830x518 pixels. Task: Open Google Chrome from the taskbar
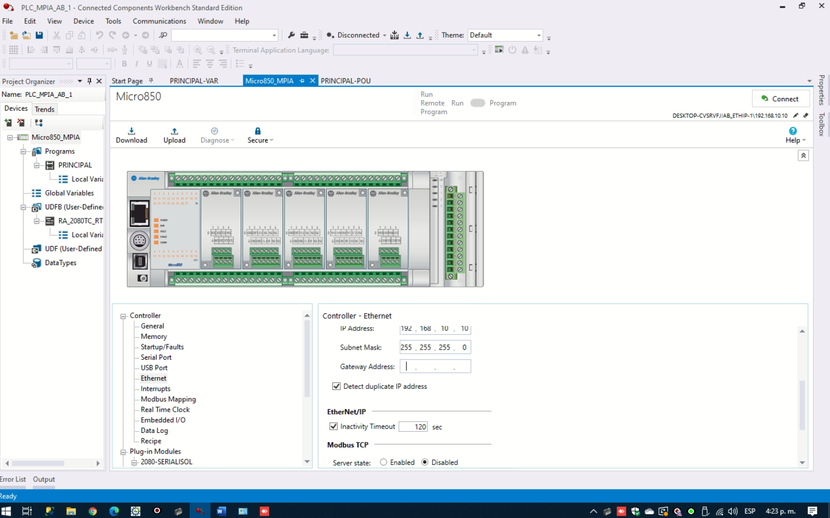click(93, 511)
